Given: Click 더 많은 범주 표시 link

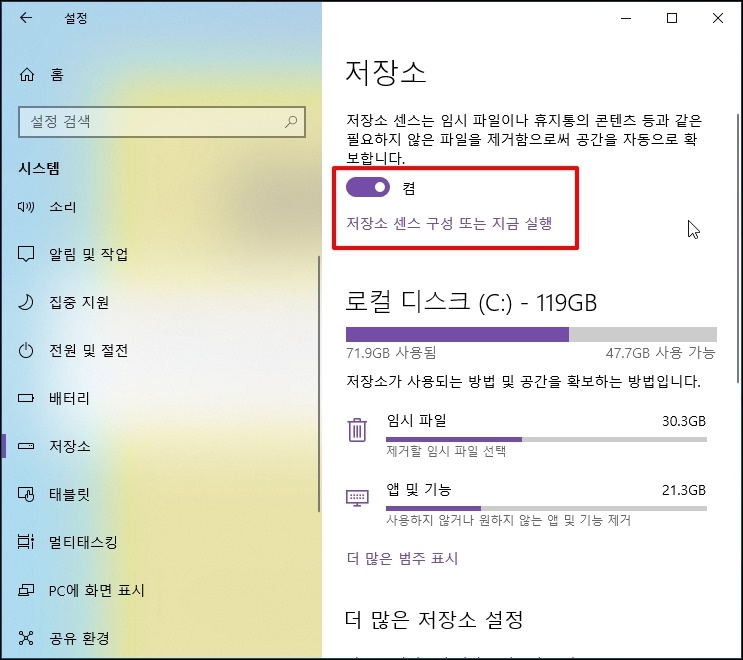Looking at the screenshot, I should tap(402, 558).
